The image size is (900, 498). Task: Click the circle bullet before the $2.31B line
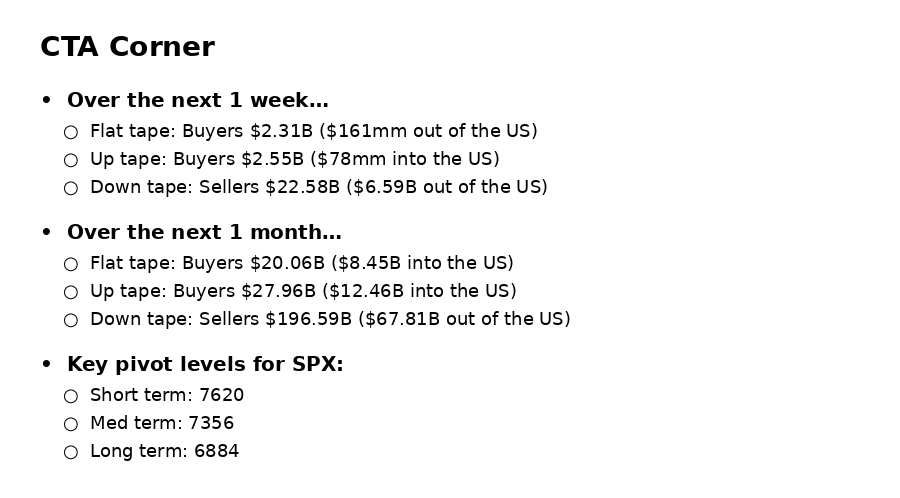tap(71, 133)
